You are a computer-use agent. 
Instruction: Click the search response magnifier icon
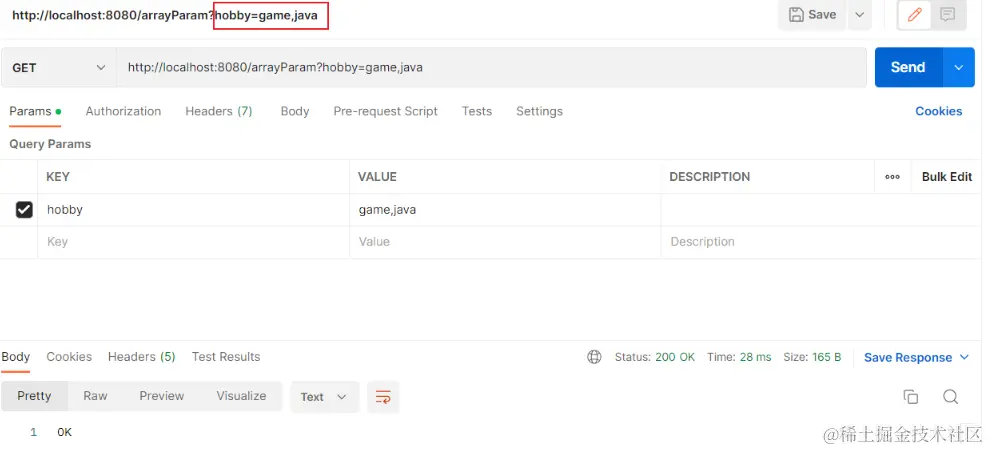coord(951,397)
